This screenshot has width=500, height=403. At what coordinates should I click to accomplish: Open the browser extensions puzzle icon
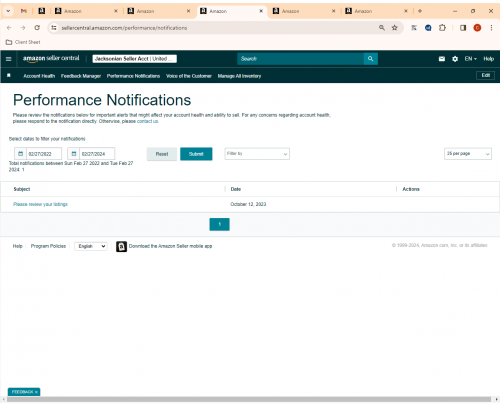point(442,28)
